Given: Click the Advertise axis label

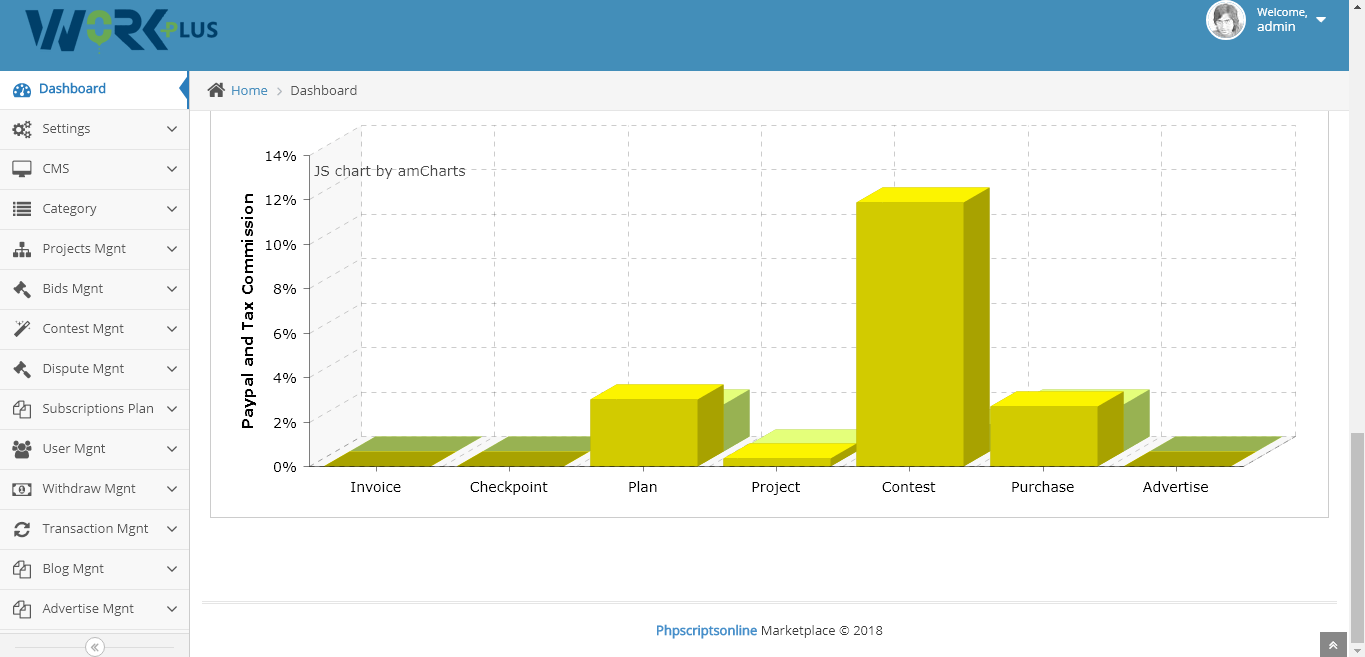Looking at the screenshot, I should pos(1176,487).
